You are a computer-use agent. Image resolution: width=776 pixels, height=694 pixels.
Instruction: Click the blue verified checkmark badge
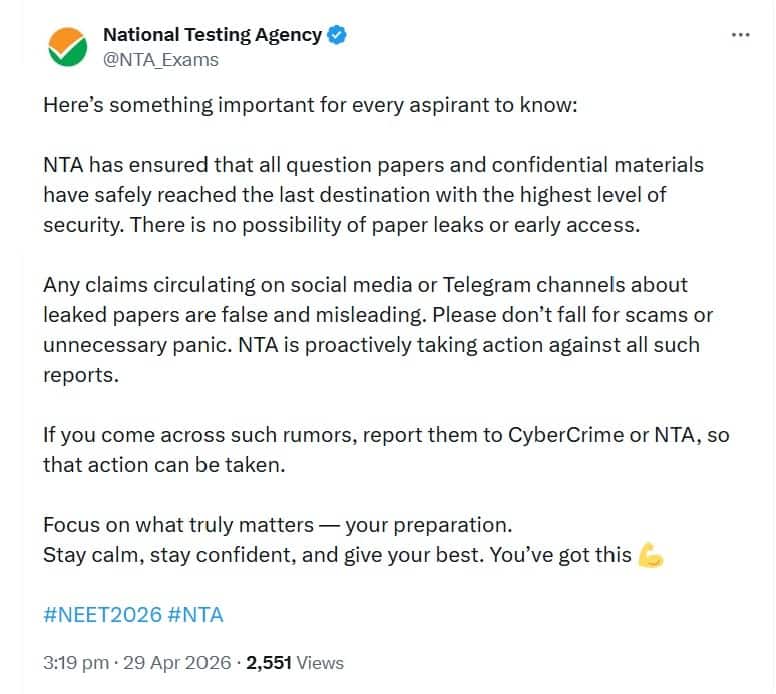point(338,35)
